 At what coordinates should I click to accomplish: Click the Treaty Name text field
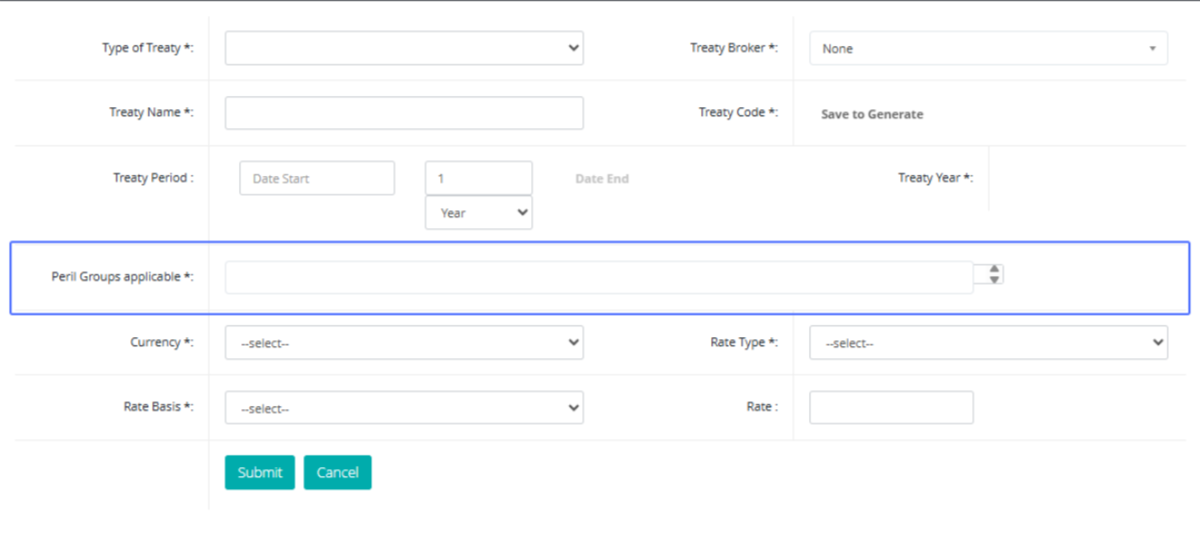[x=403, y=113]
